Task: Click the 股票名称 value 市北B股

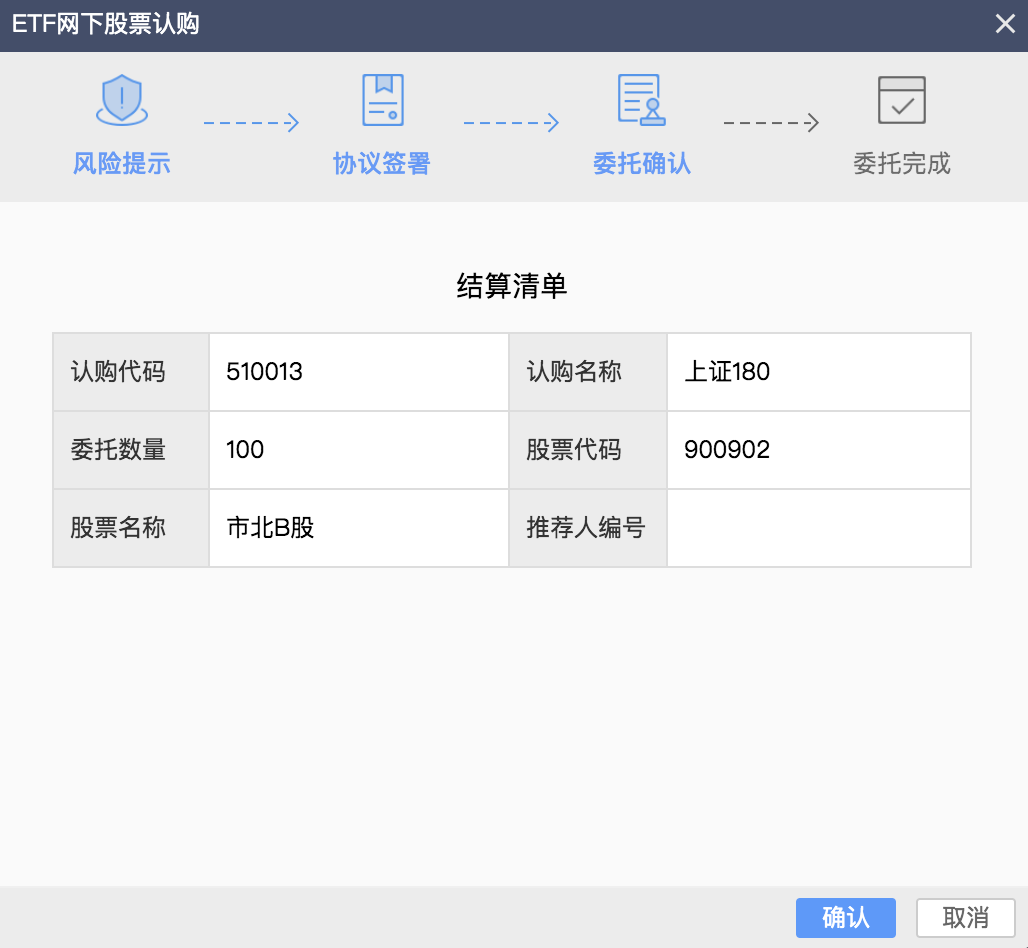Action: [271, 528]
